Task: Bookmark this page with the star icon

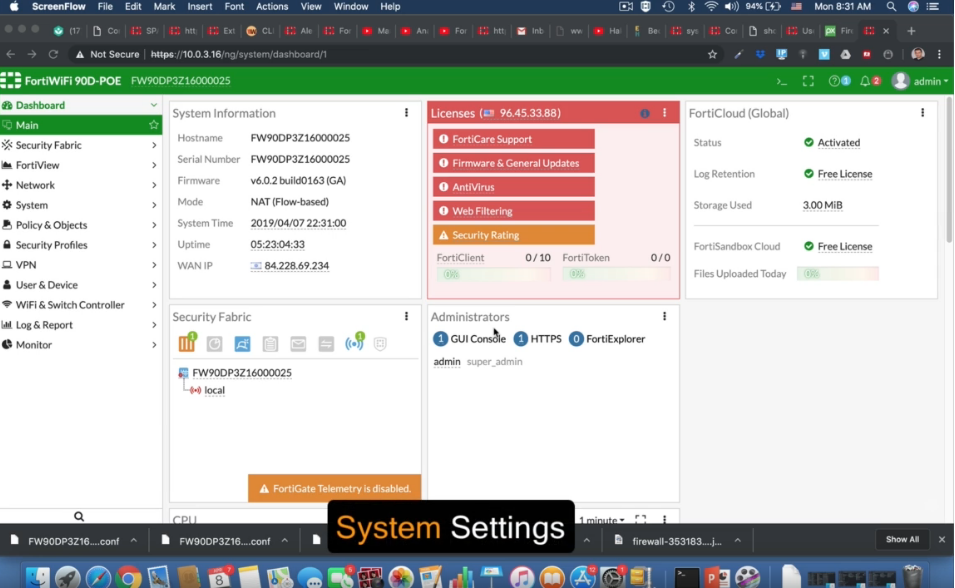Action: coord(712,54)
